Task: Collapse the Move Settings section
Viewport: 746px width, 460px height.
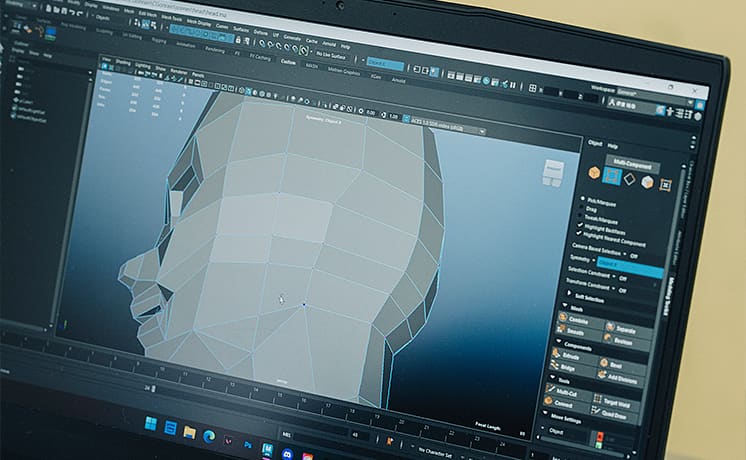Action: [x=546, y=413]
